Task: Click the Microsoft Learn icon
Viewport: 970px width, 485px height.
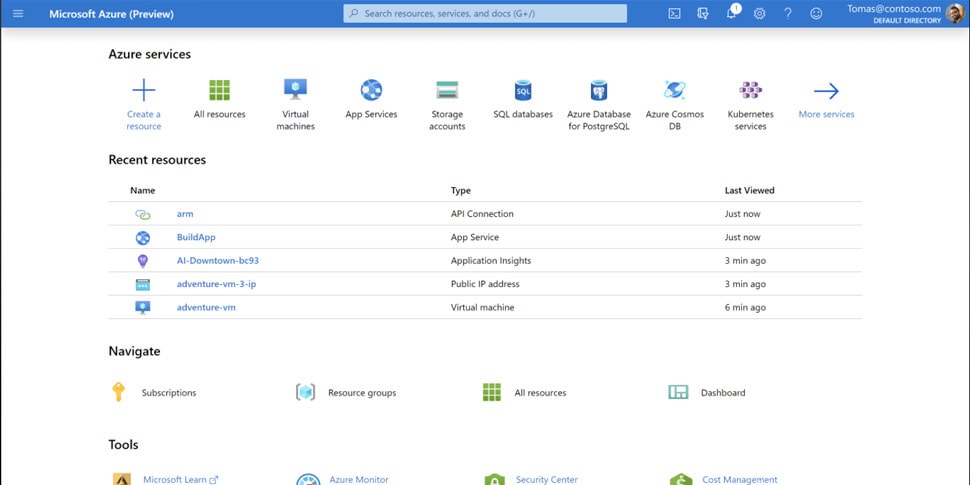Action: [122, 480]
